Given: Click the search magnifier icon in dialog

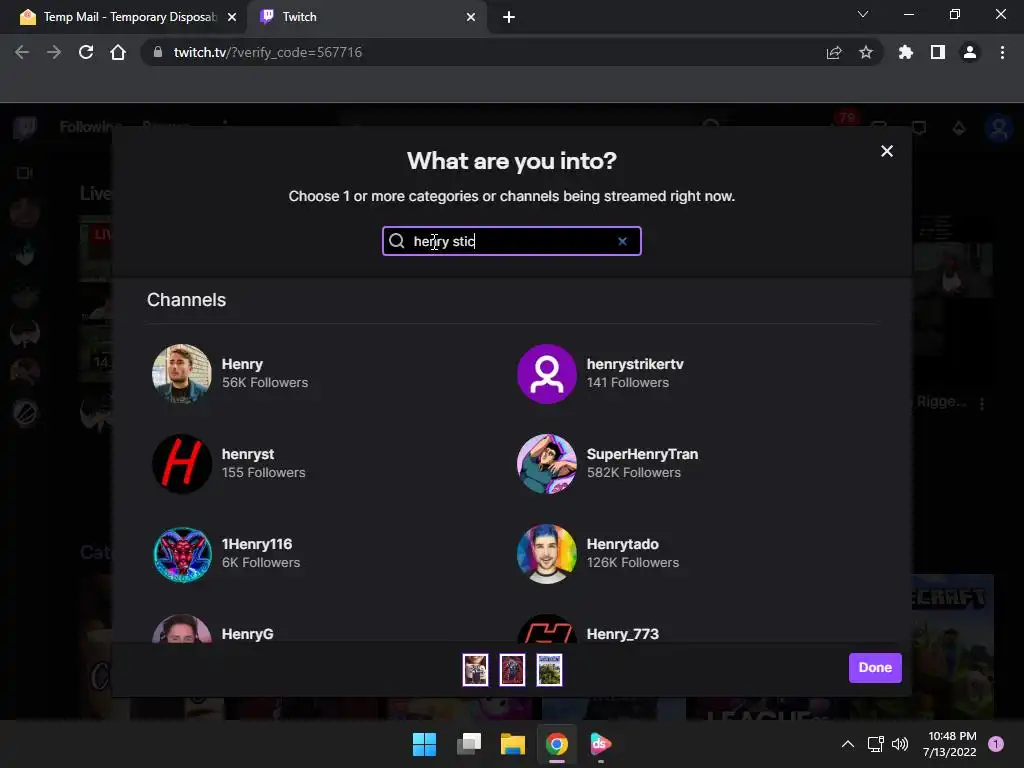Looking at the screenshot, I should [397, 241].
